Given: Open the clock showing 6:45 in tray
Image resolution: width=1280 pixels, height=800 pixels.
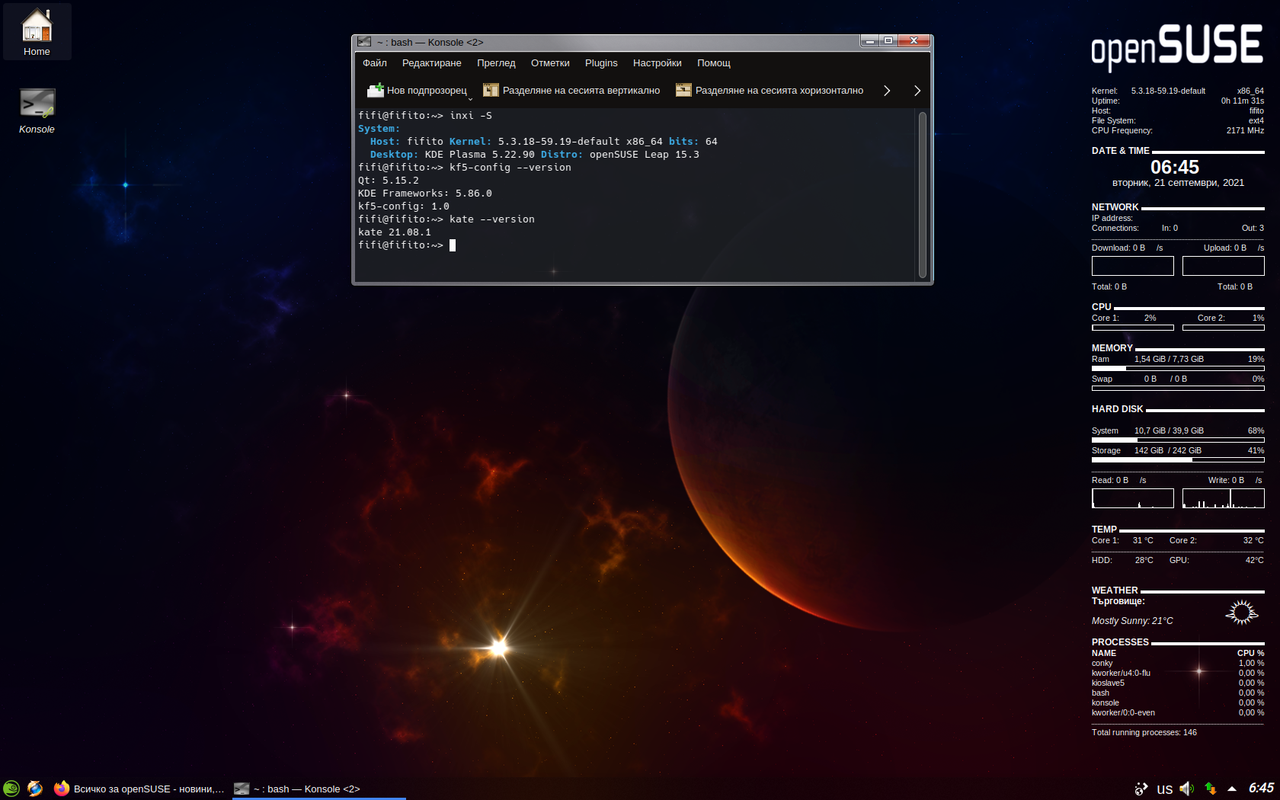Looking at the screenshot, I should 1261,789.
